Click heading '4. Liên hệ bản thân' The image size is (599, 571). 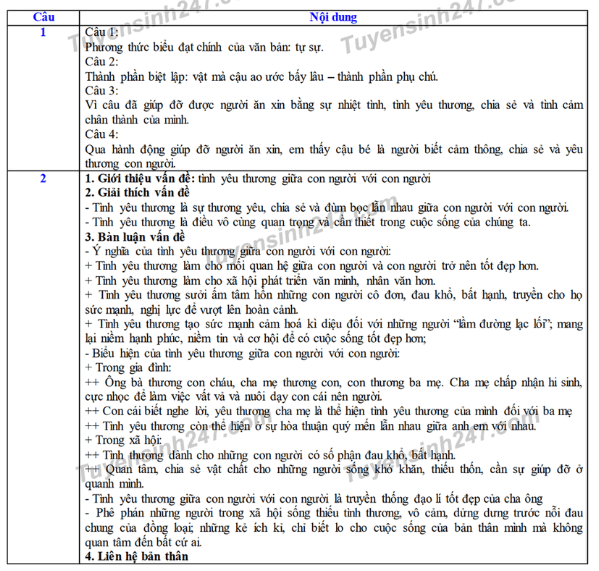pyautogui.click(x=137, y=556)
